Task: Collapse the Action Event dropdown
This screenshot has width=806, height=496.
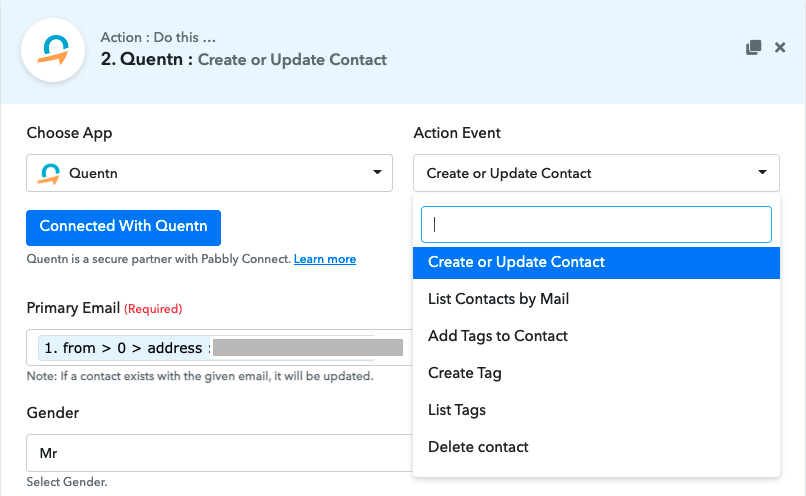Action: click(762, 172)
